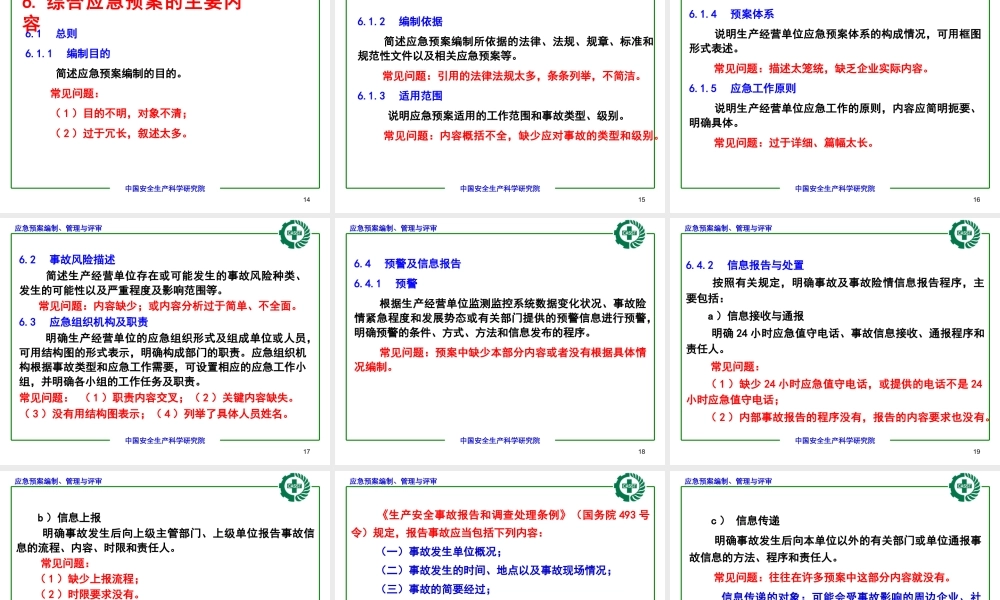The height and width of the screenshot is (600, 1000).
Task: Click the logo on the 信息传递 slide
Action: coord(964,487)
